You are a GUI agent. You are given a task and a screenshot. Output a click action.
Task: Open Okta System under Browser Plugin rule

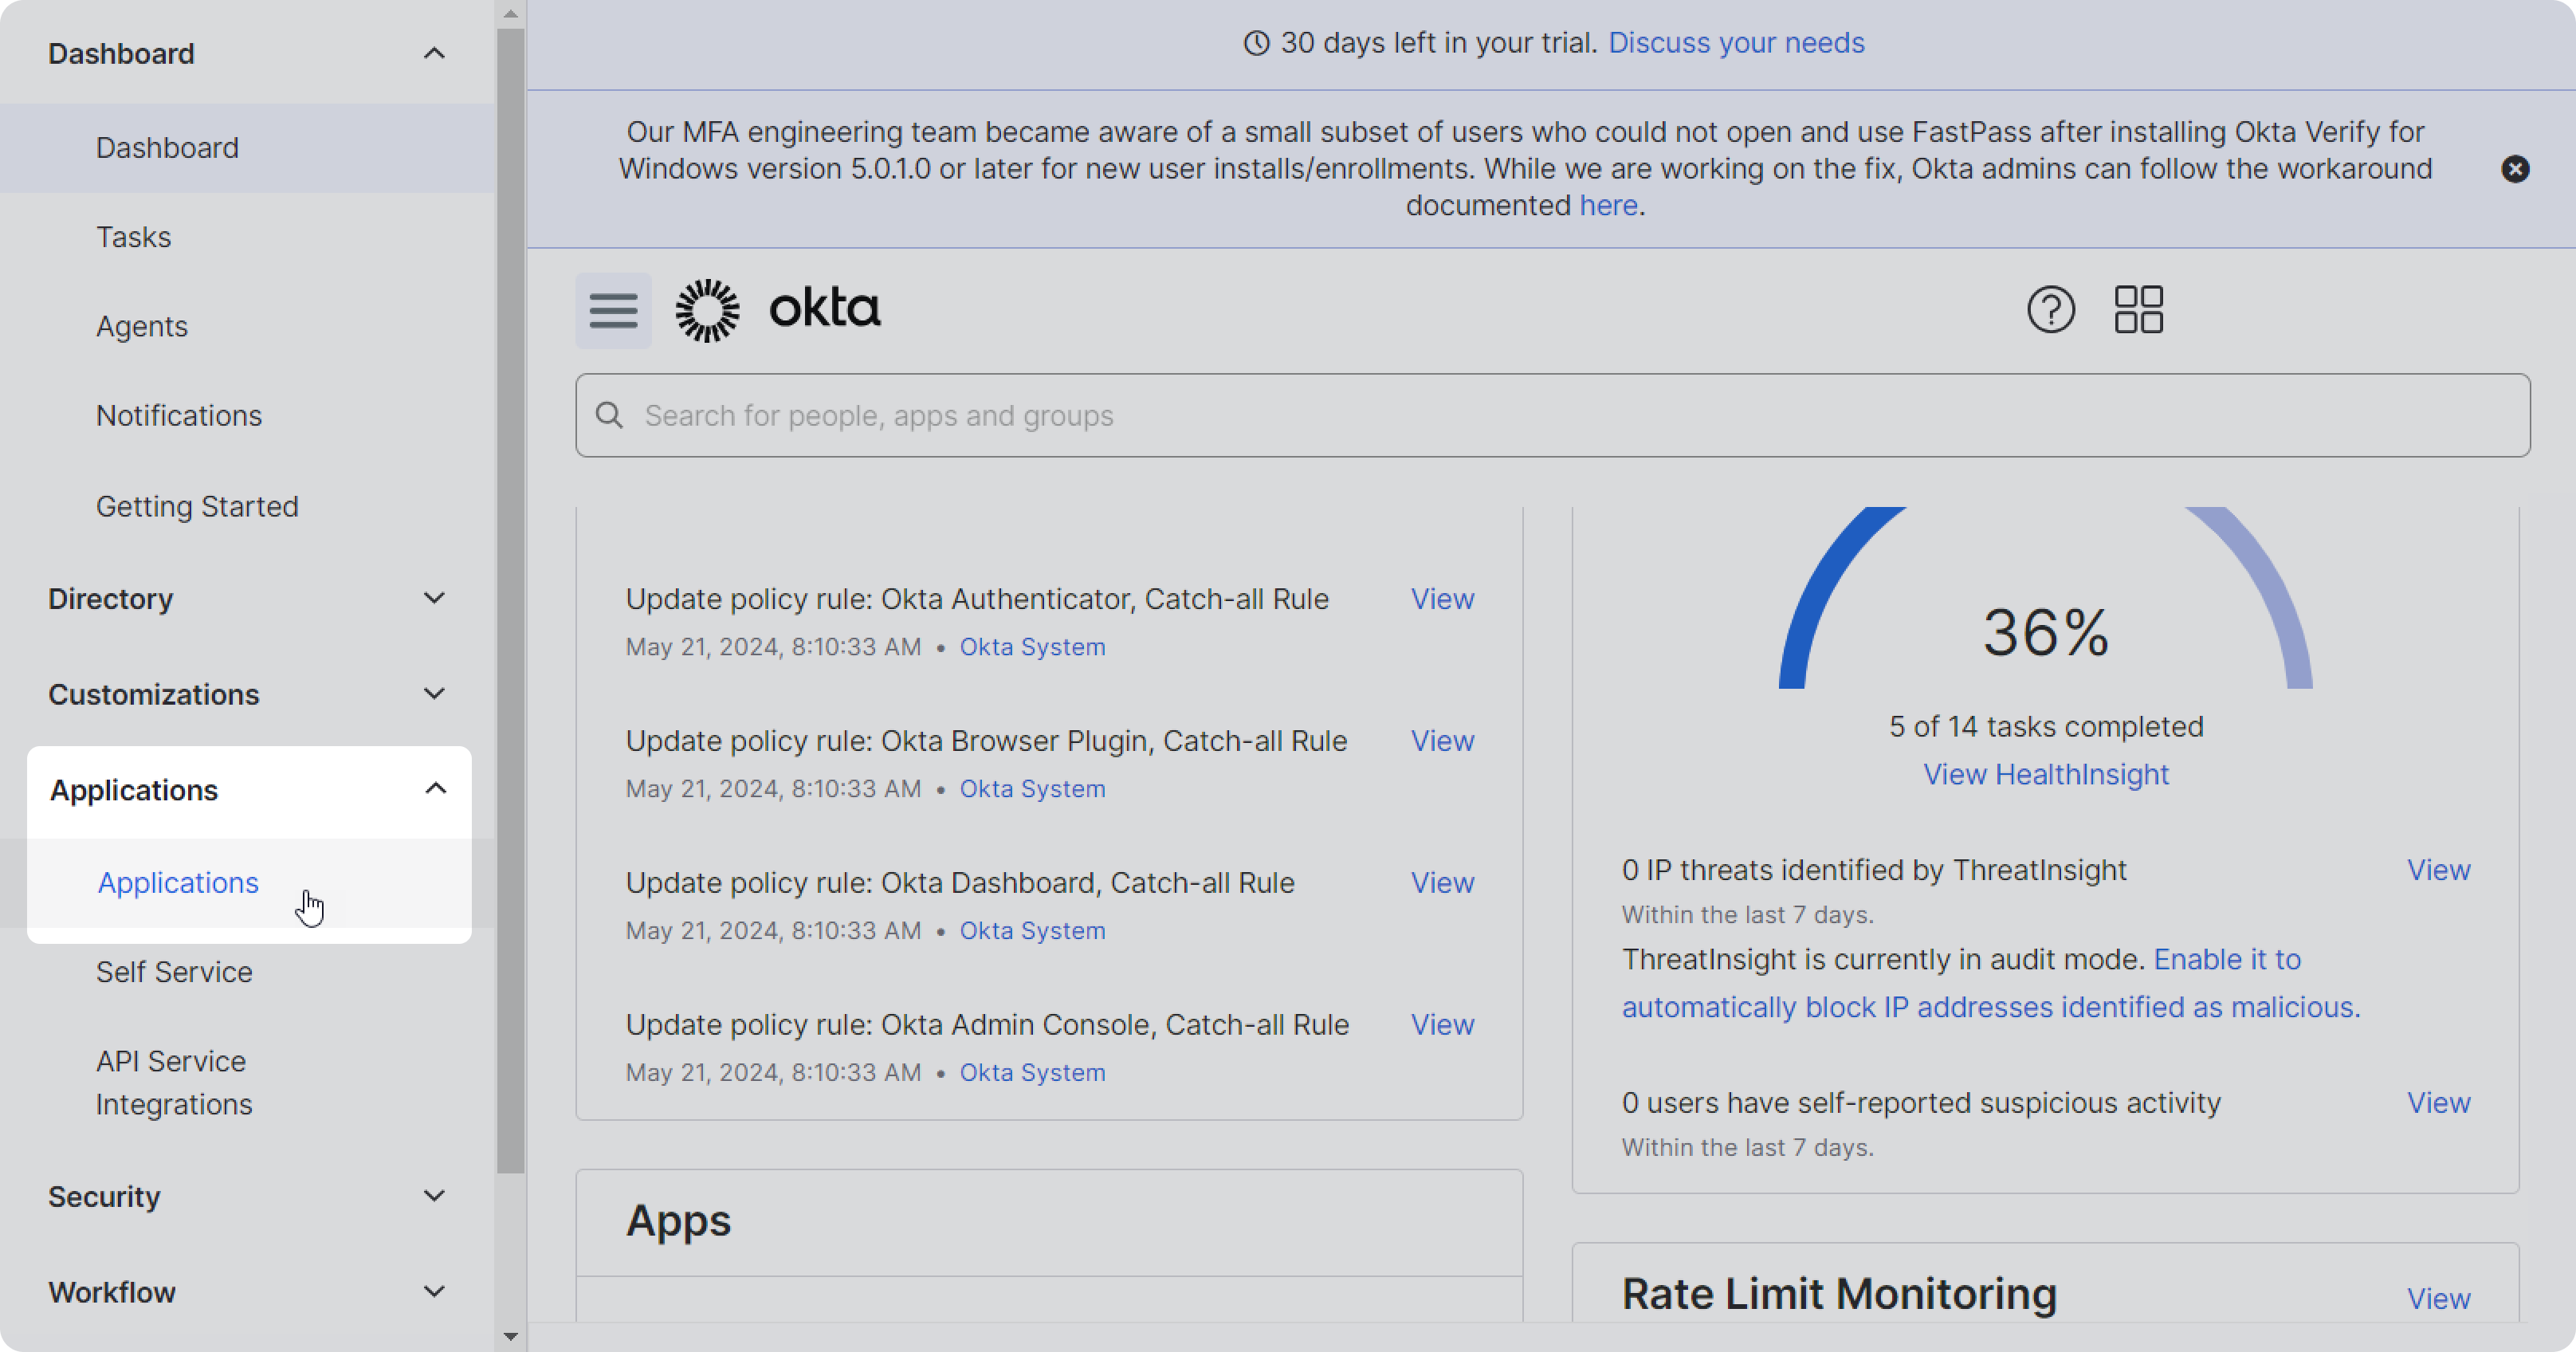[1032, 789]
